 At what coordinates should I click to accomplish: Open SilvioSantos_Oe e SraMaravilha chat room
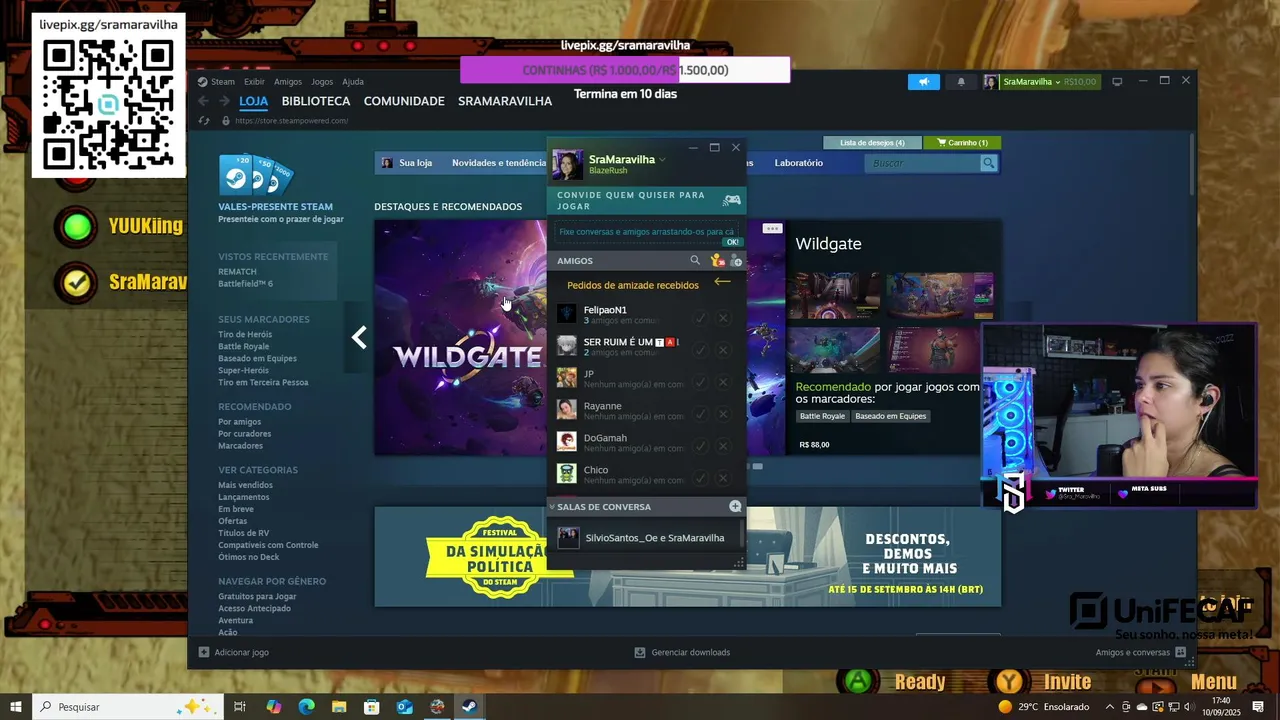[645, 538]
